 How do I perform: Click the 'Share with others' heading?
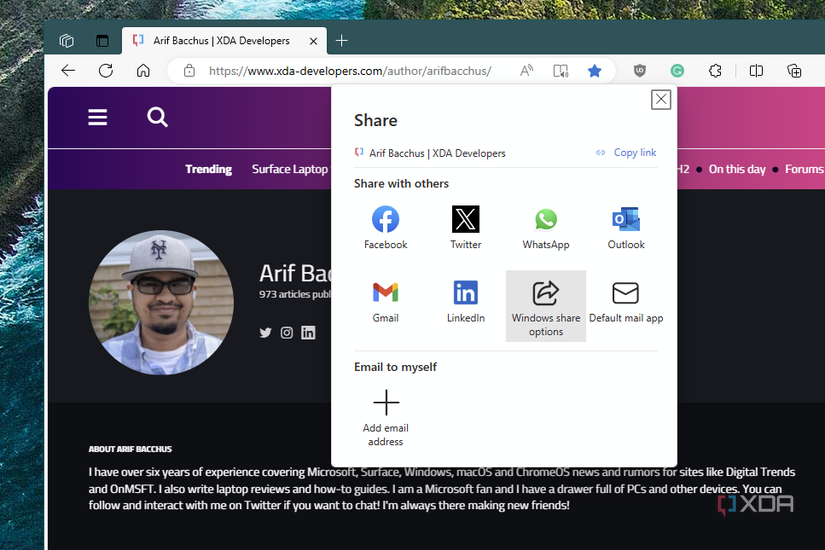[x=401, y=184]
